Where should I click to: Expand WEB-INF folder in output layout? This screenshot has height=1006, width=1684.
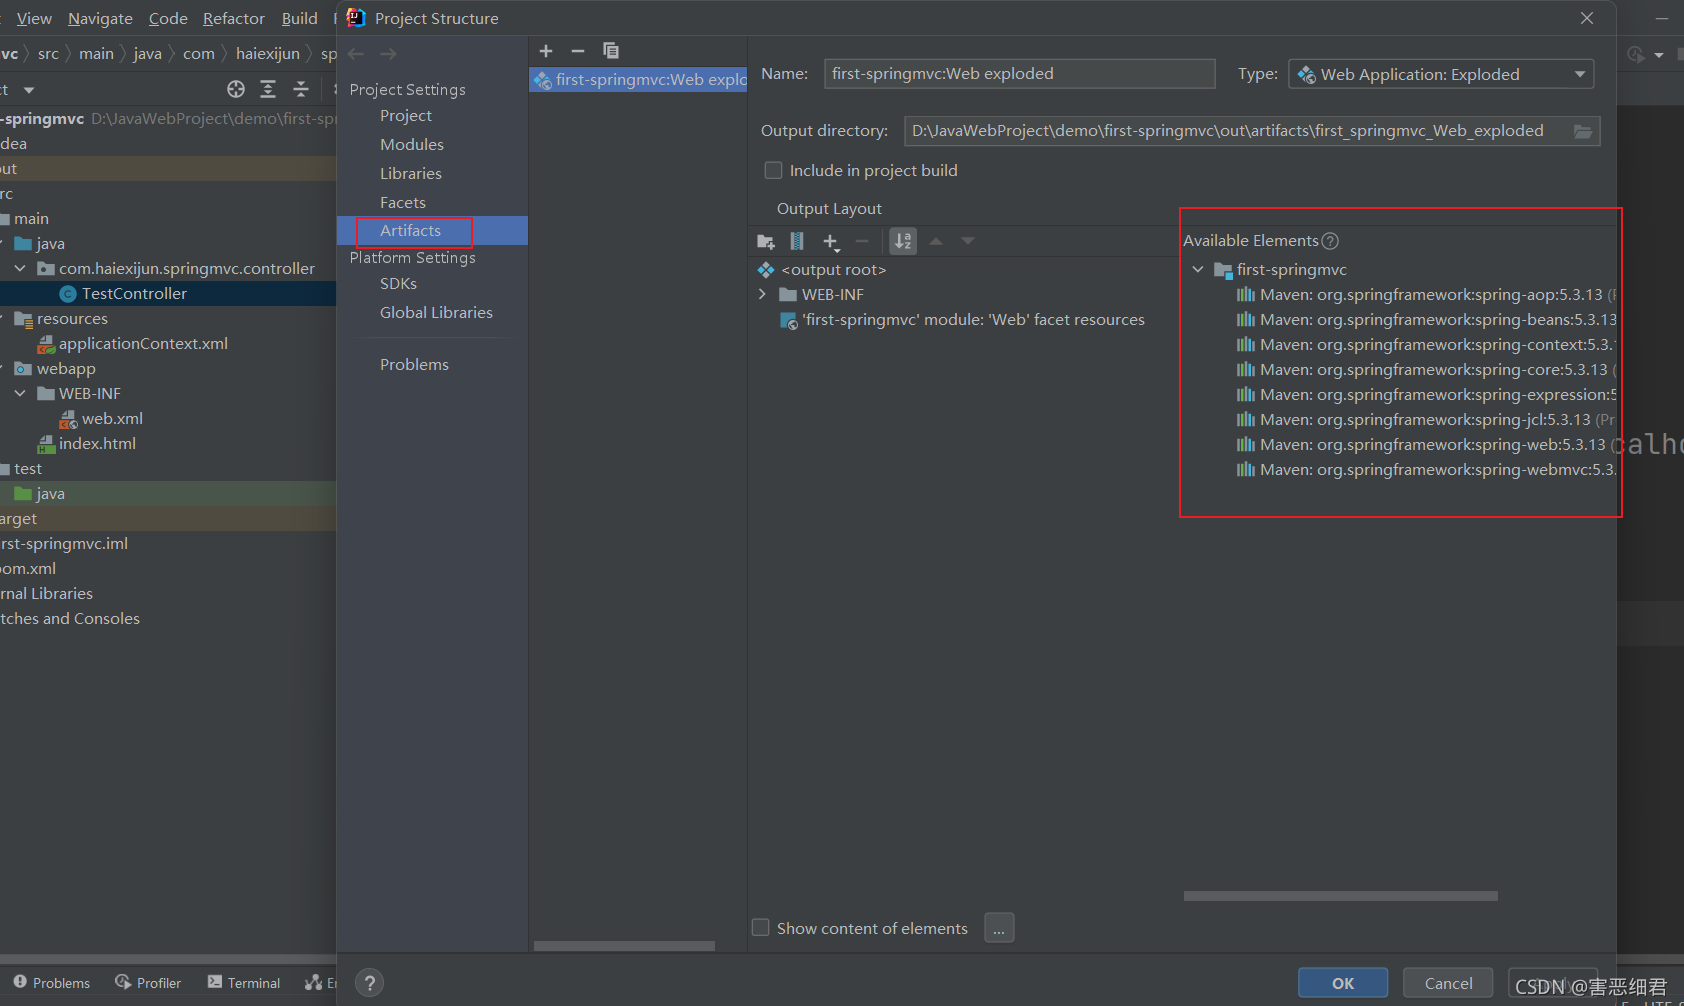pyautogui.click(x=762, y=295)
